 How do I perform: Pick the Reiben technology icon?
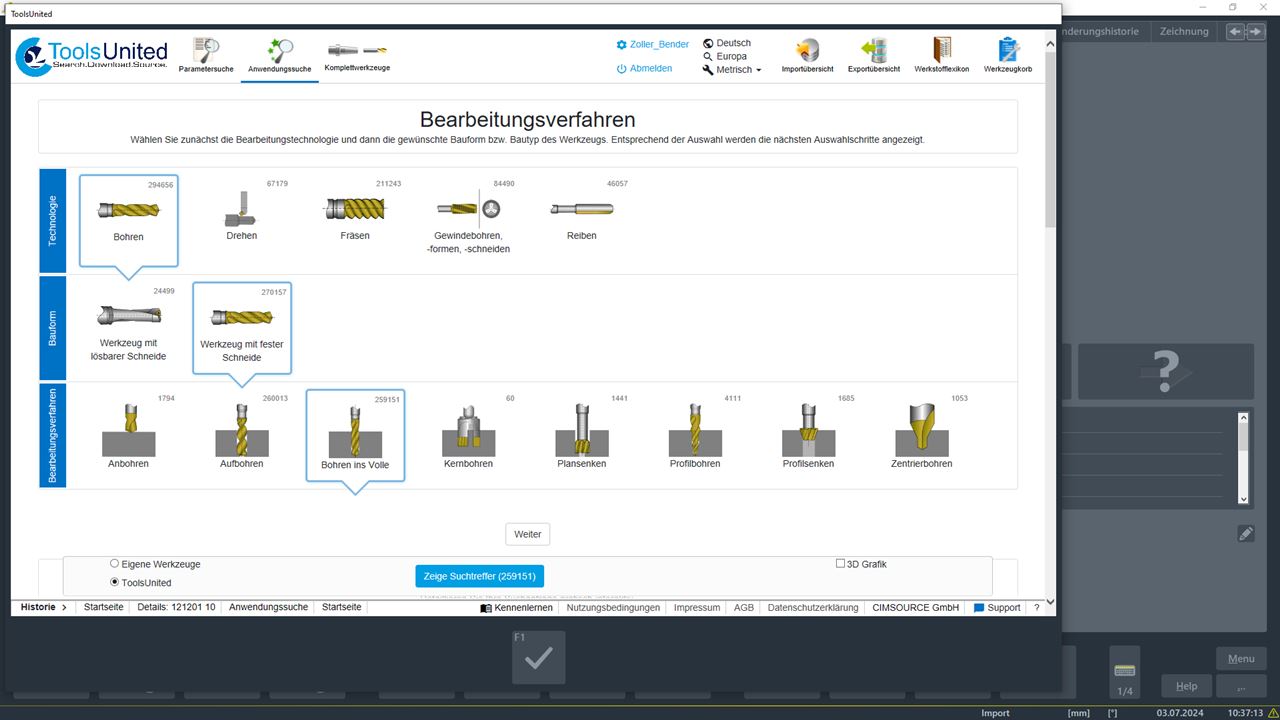tap(581, 210)
